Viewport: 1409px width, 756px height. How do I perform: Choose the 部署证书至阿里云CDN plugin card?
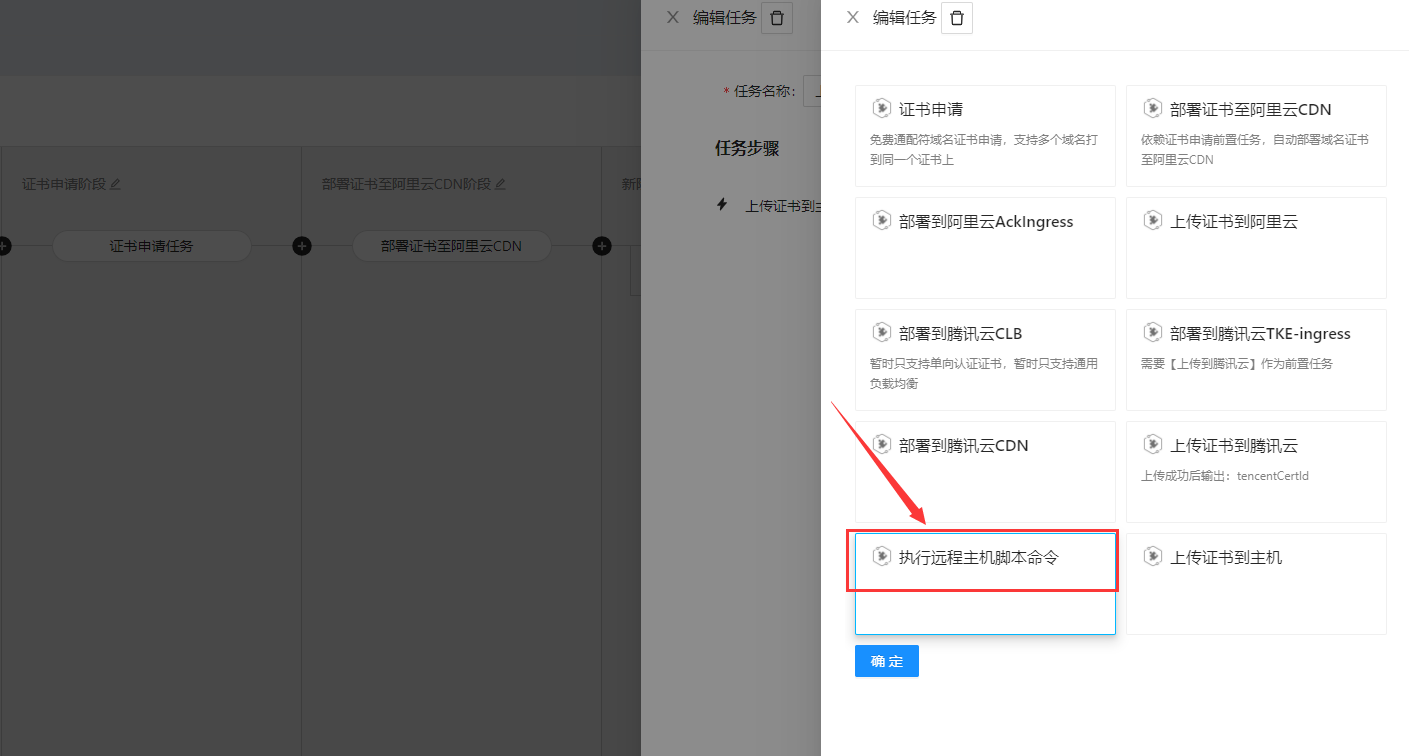coord(1256,135)
